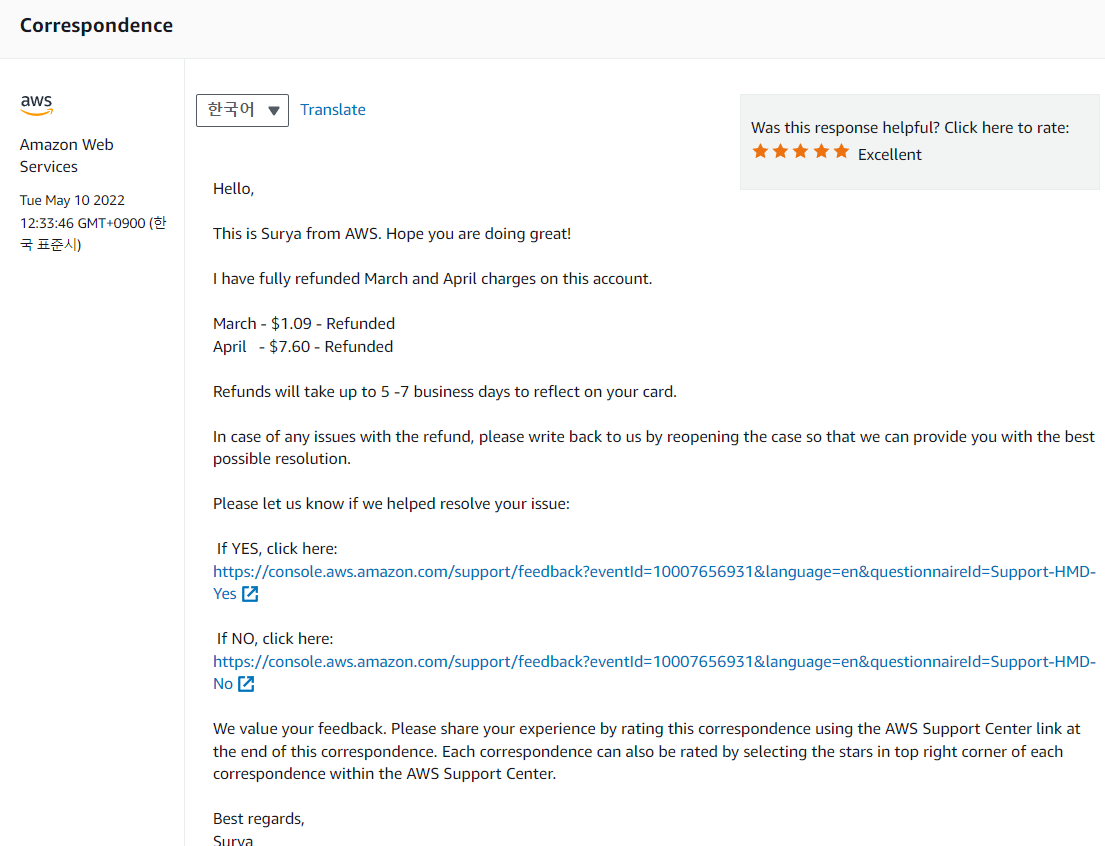Open the Support-HMD-Yes feedback URL
This screenshot has height=846, width=1105.
[654, 582]
